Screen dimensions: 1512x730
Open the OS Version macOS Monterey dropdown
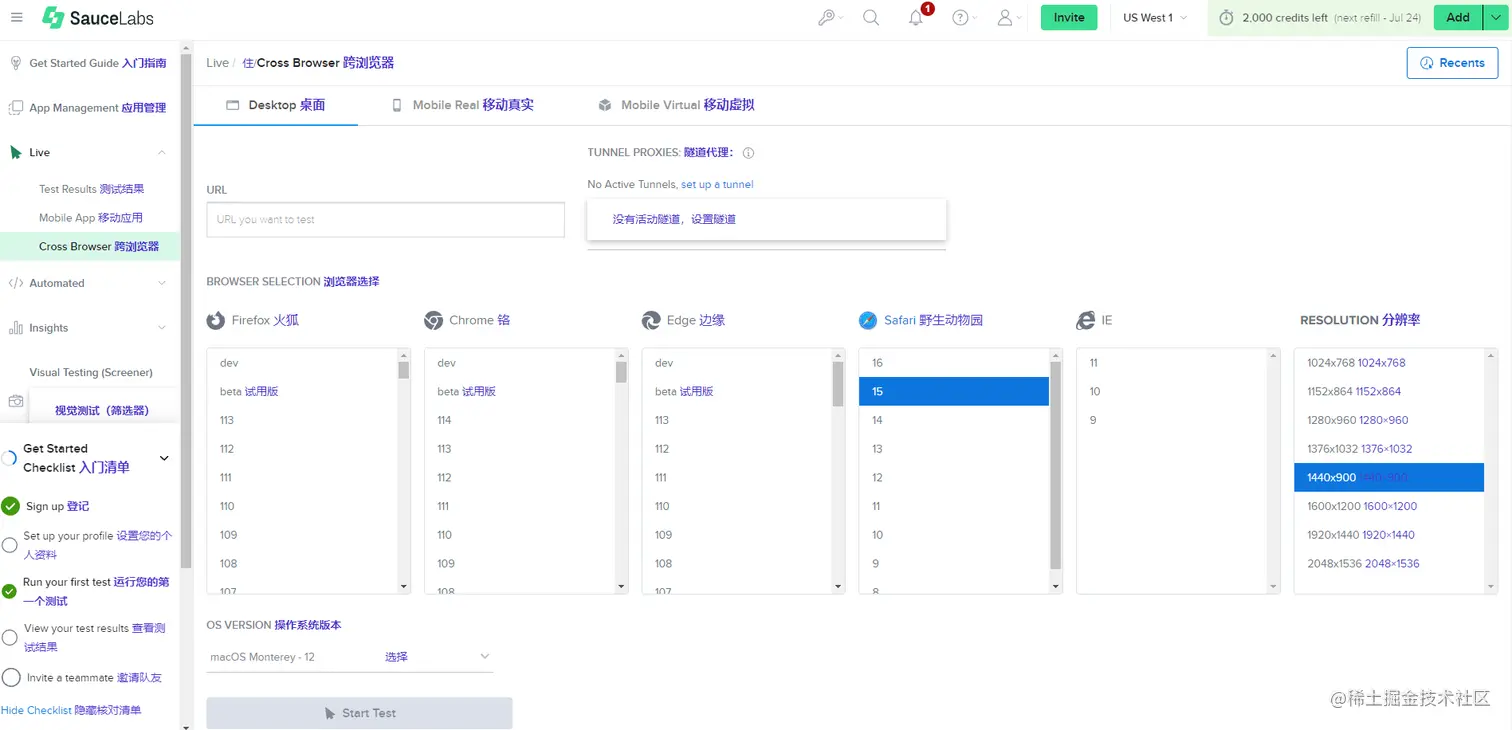point(350,657)
